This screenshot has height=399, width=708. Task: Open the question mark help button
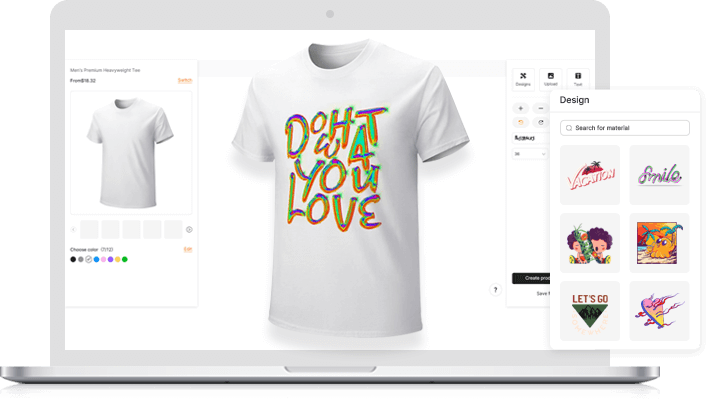pyautogui.click(x=495, y=290)
